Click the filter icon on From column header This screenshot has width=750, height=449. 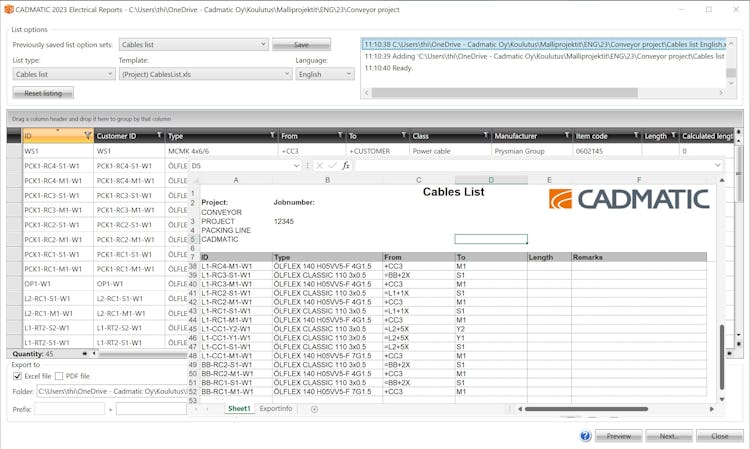tap(340, 136)
